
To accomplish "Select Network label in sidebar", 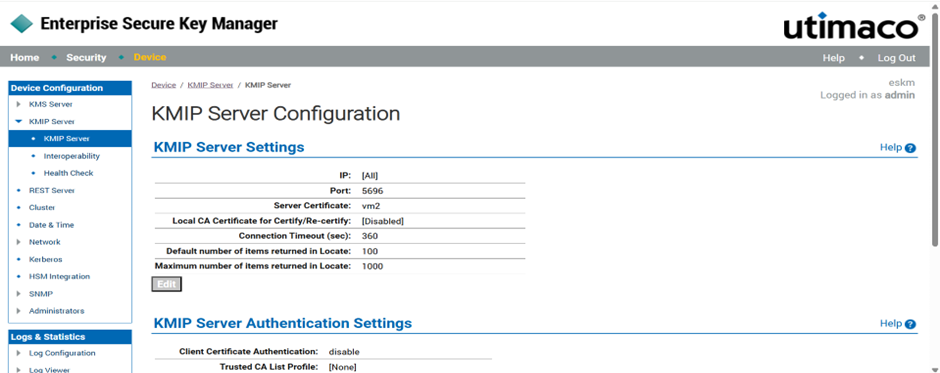I will click(44, 242).
